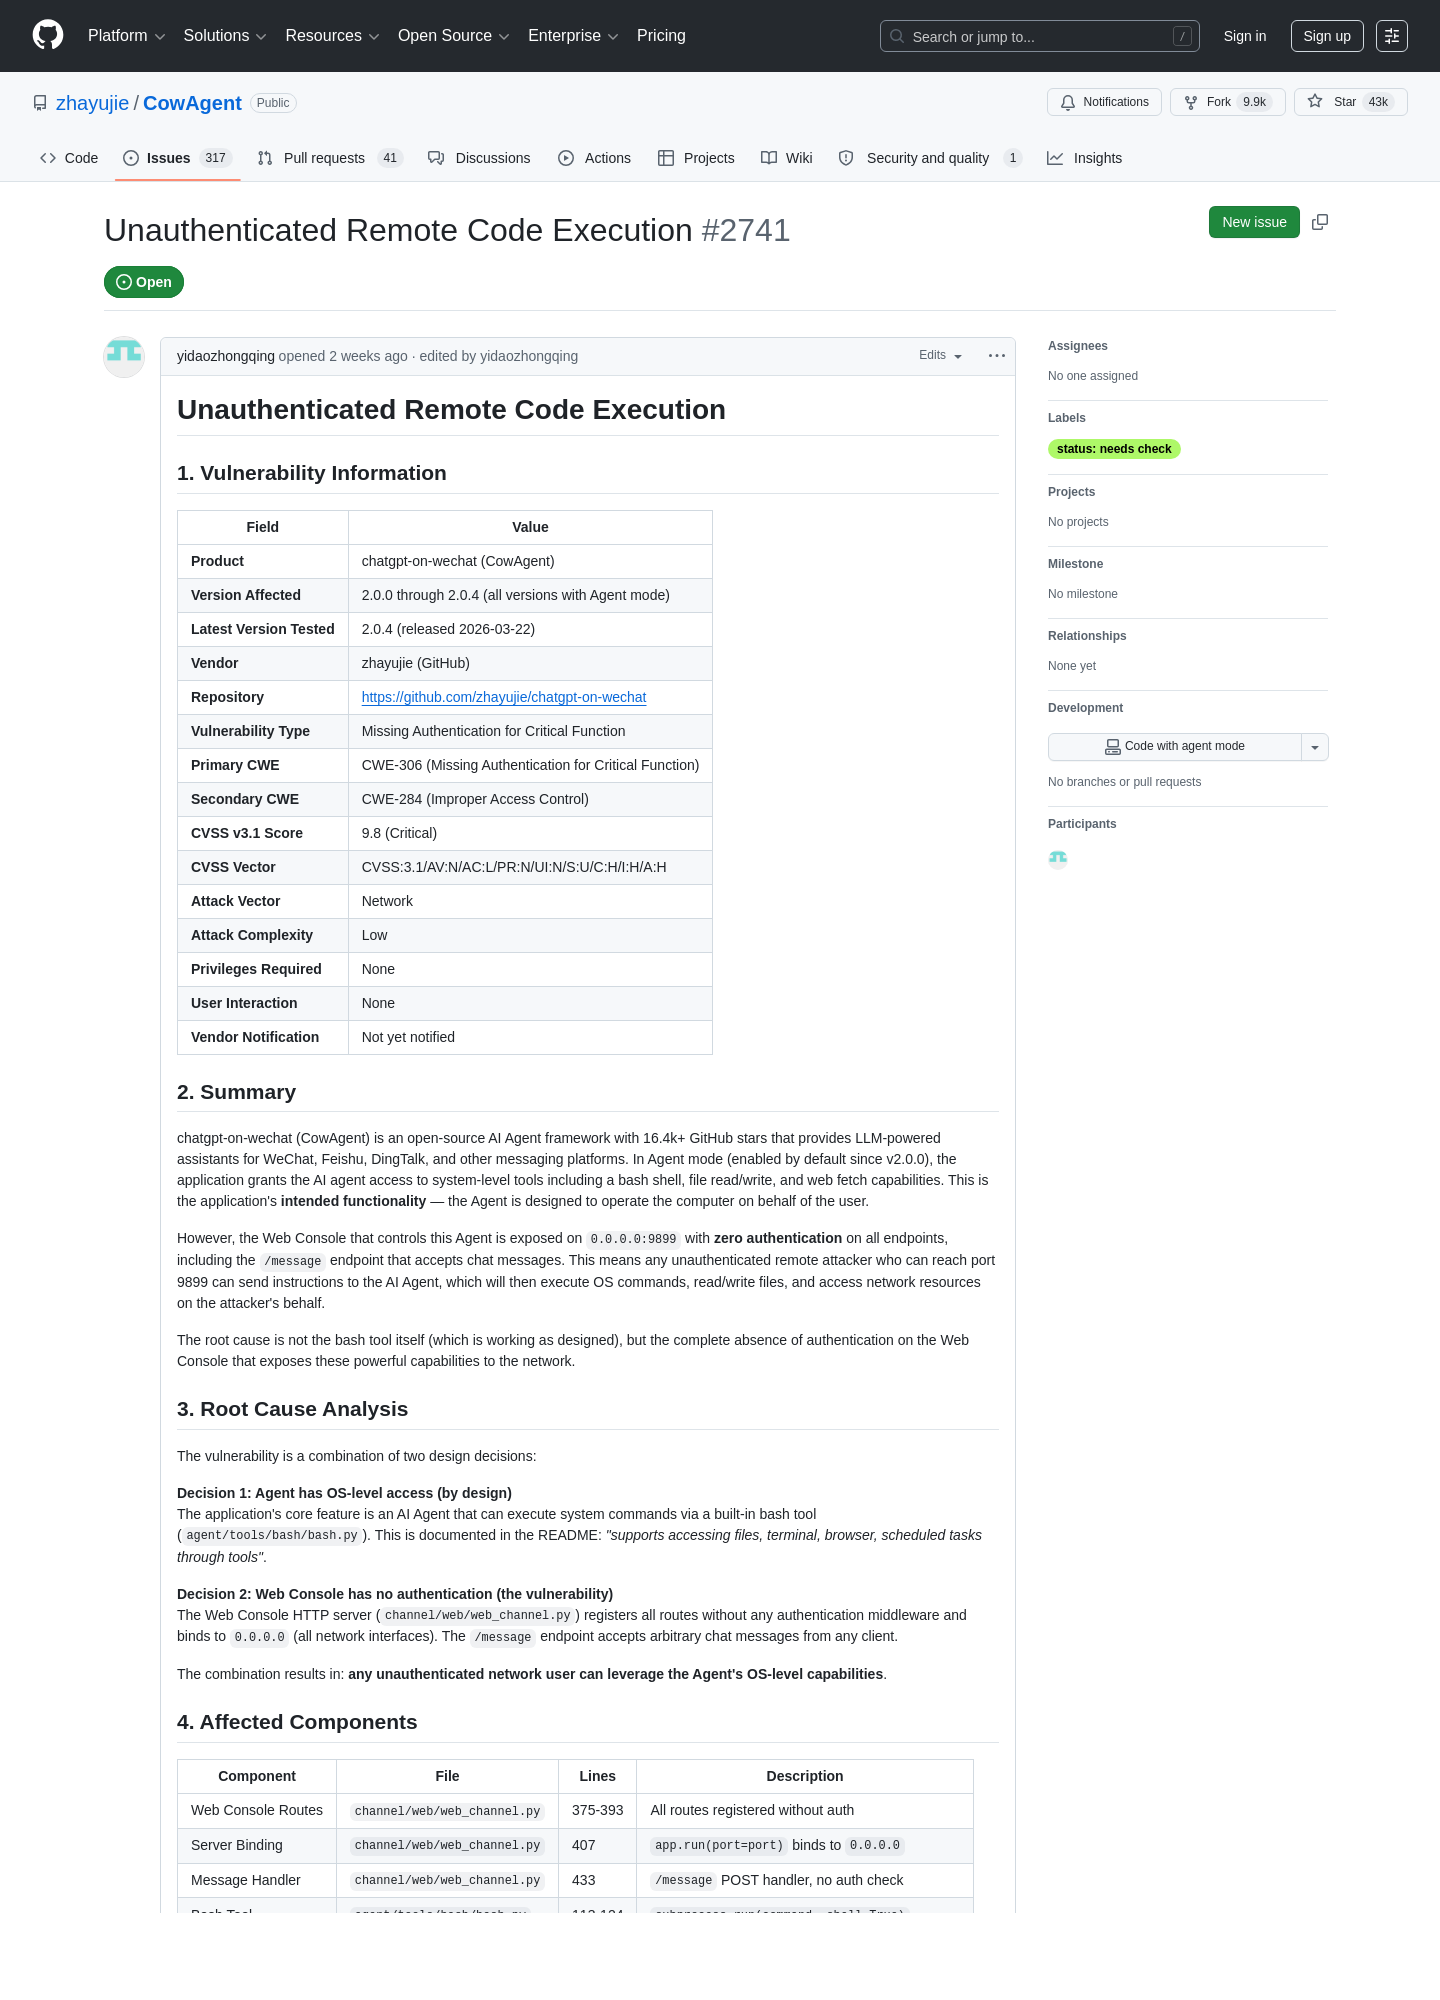Expand the Code with agent mode arrow
This screenshot has width=1440, height=2000.
tap(1315, 747)
